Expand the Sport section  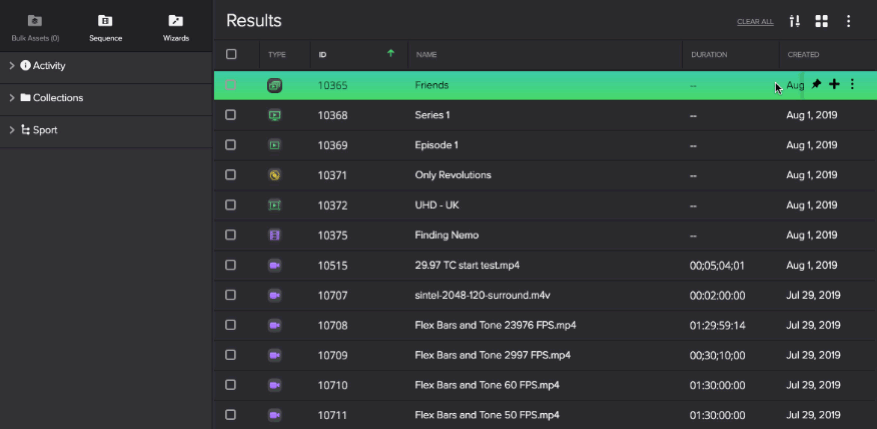pos(11,130)
